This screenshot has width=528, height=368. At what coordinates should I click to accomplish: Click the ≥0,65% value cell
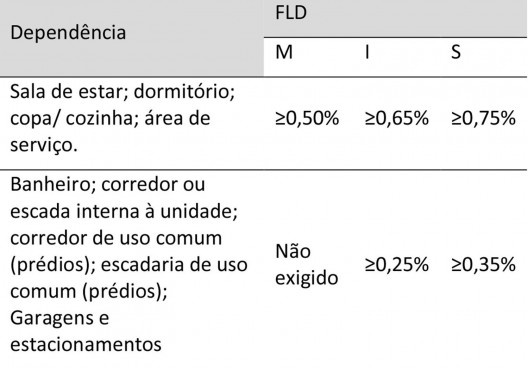[396, 118]
